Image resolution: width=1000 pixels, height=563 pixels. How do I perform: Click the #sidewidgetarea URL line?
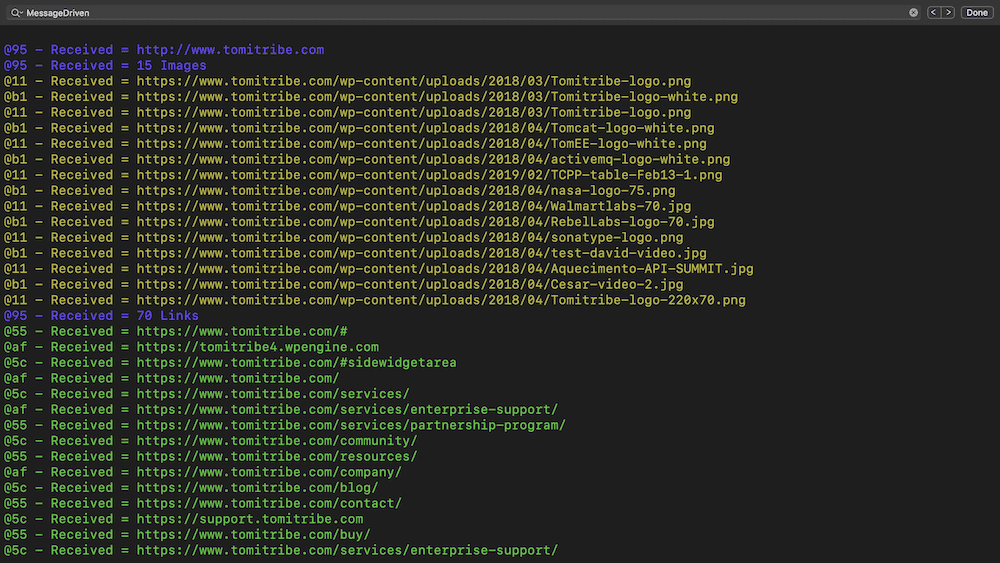click(x=230, y=363)
